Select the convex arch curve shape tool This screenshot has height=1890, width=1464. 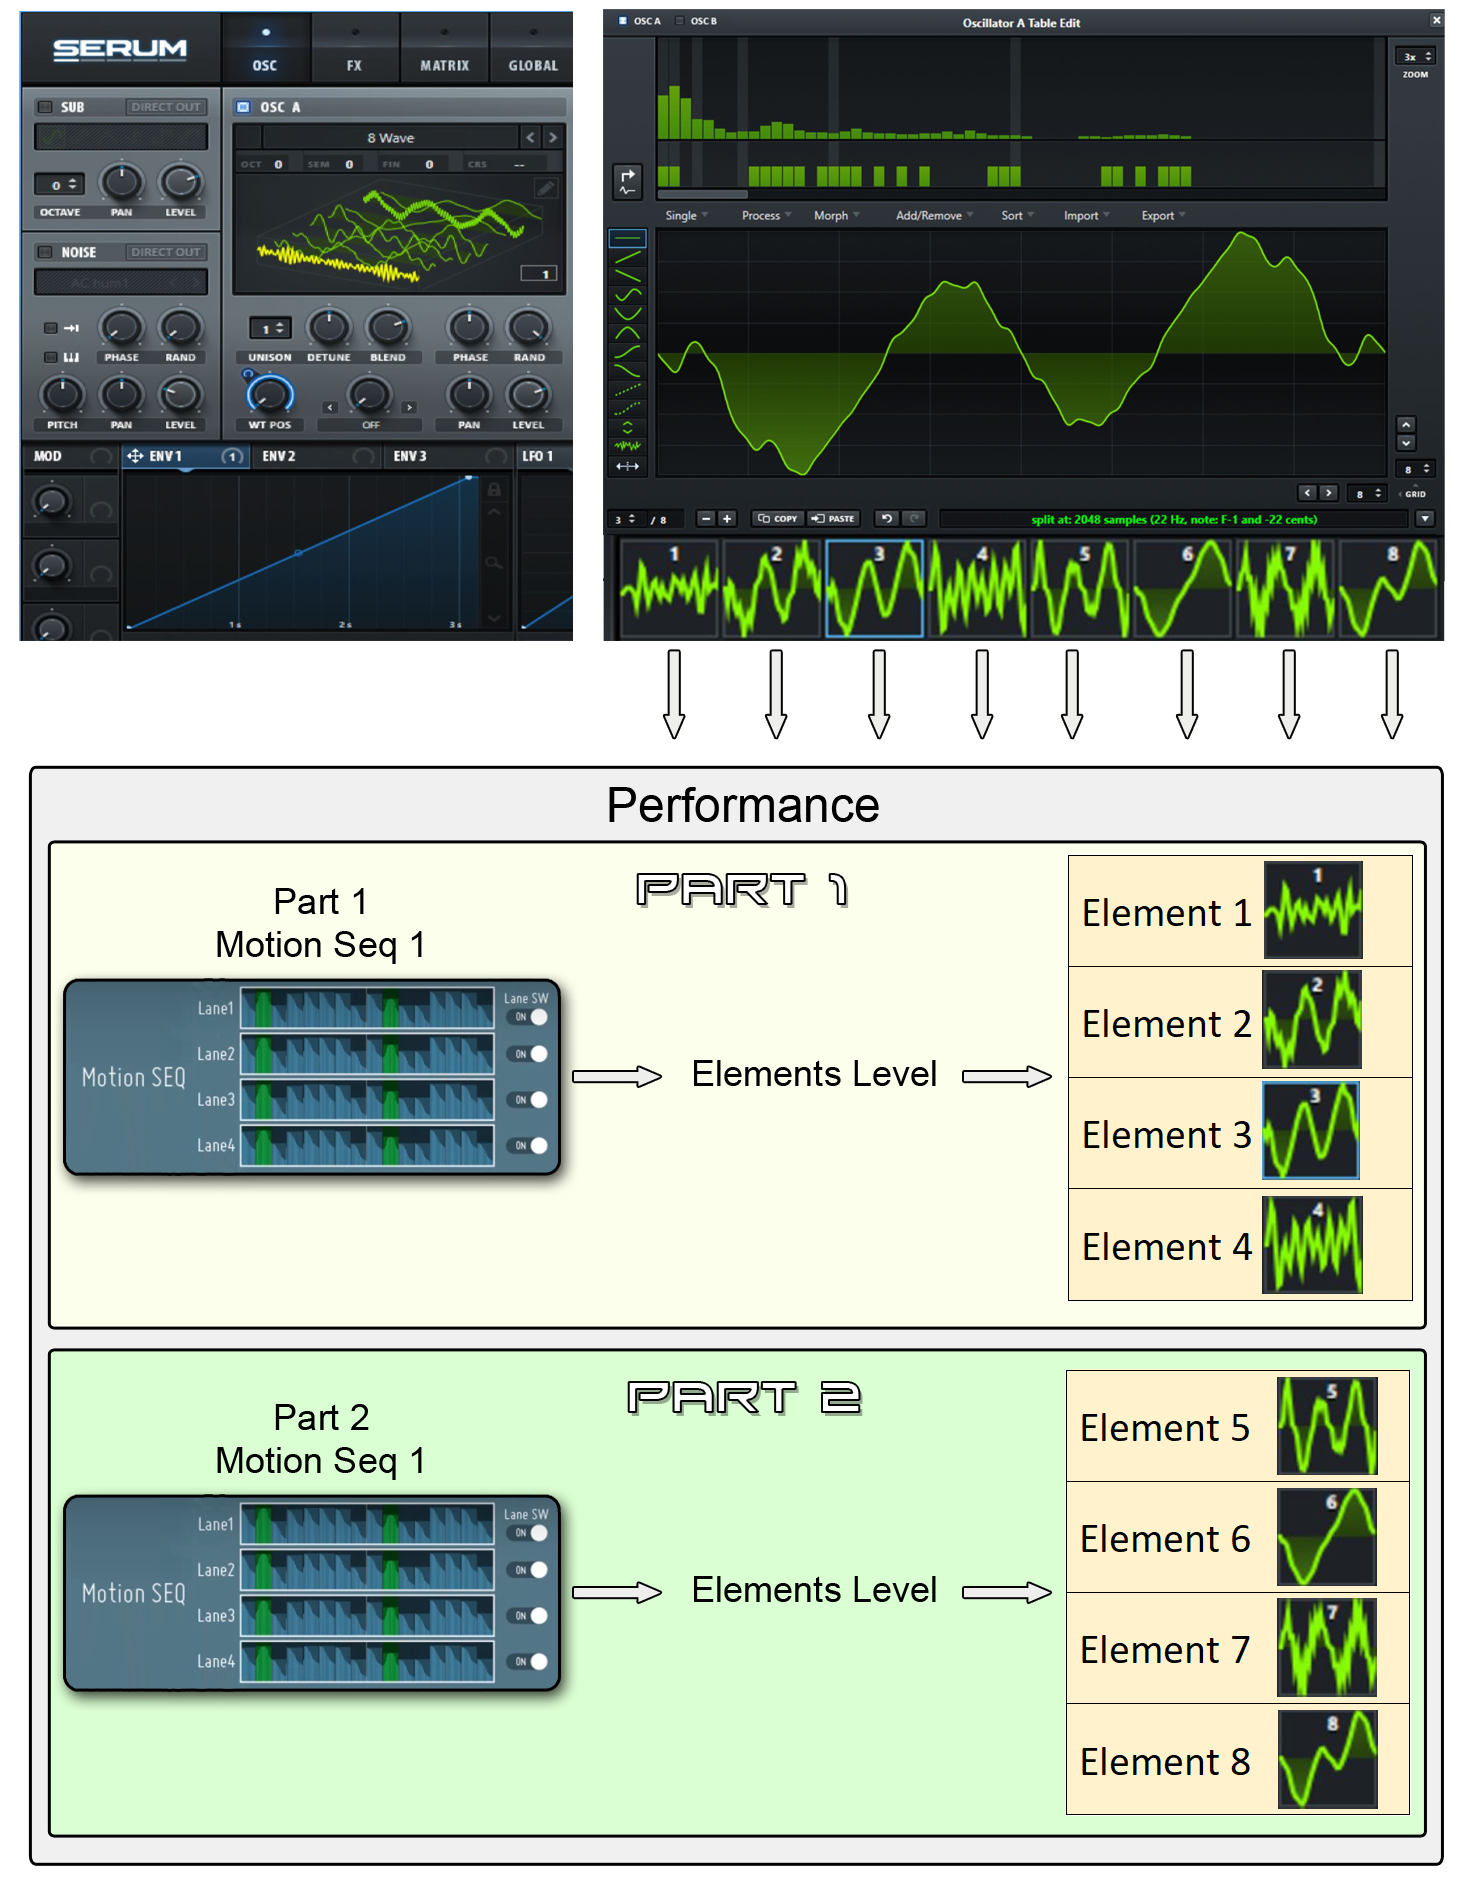tap(627, 333)
